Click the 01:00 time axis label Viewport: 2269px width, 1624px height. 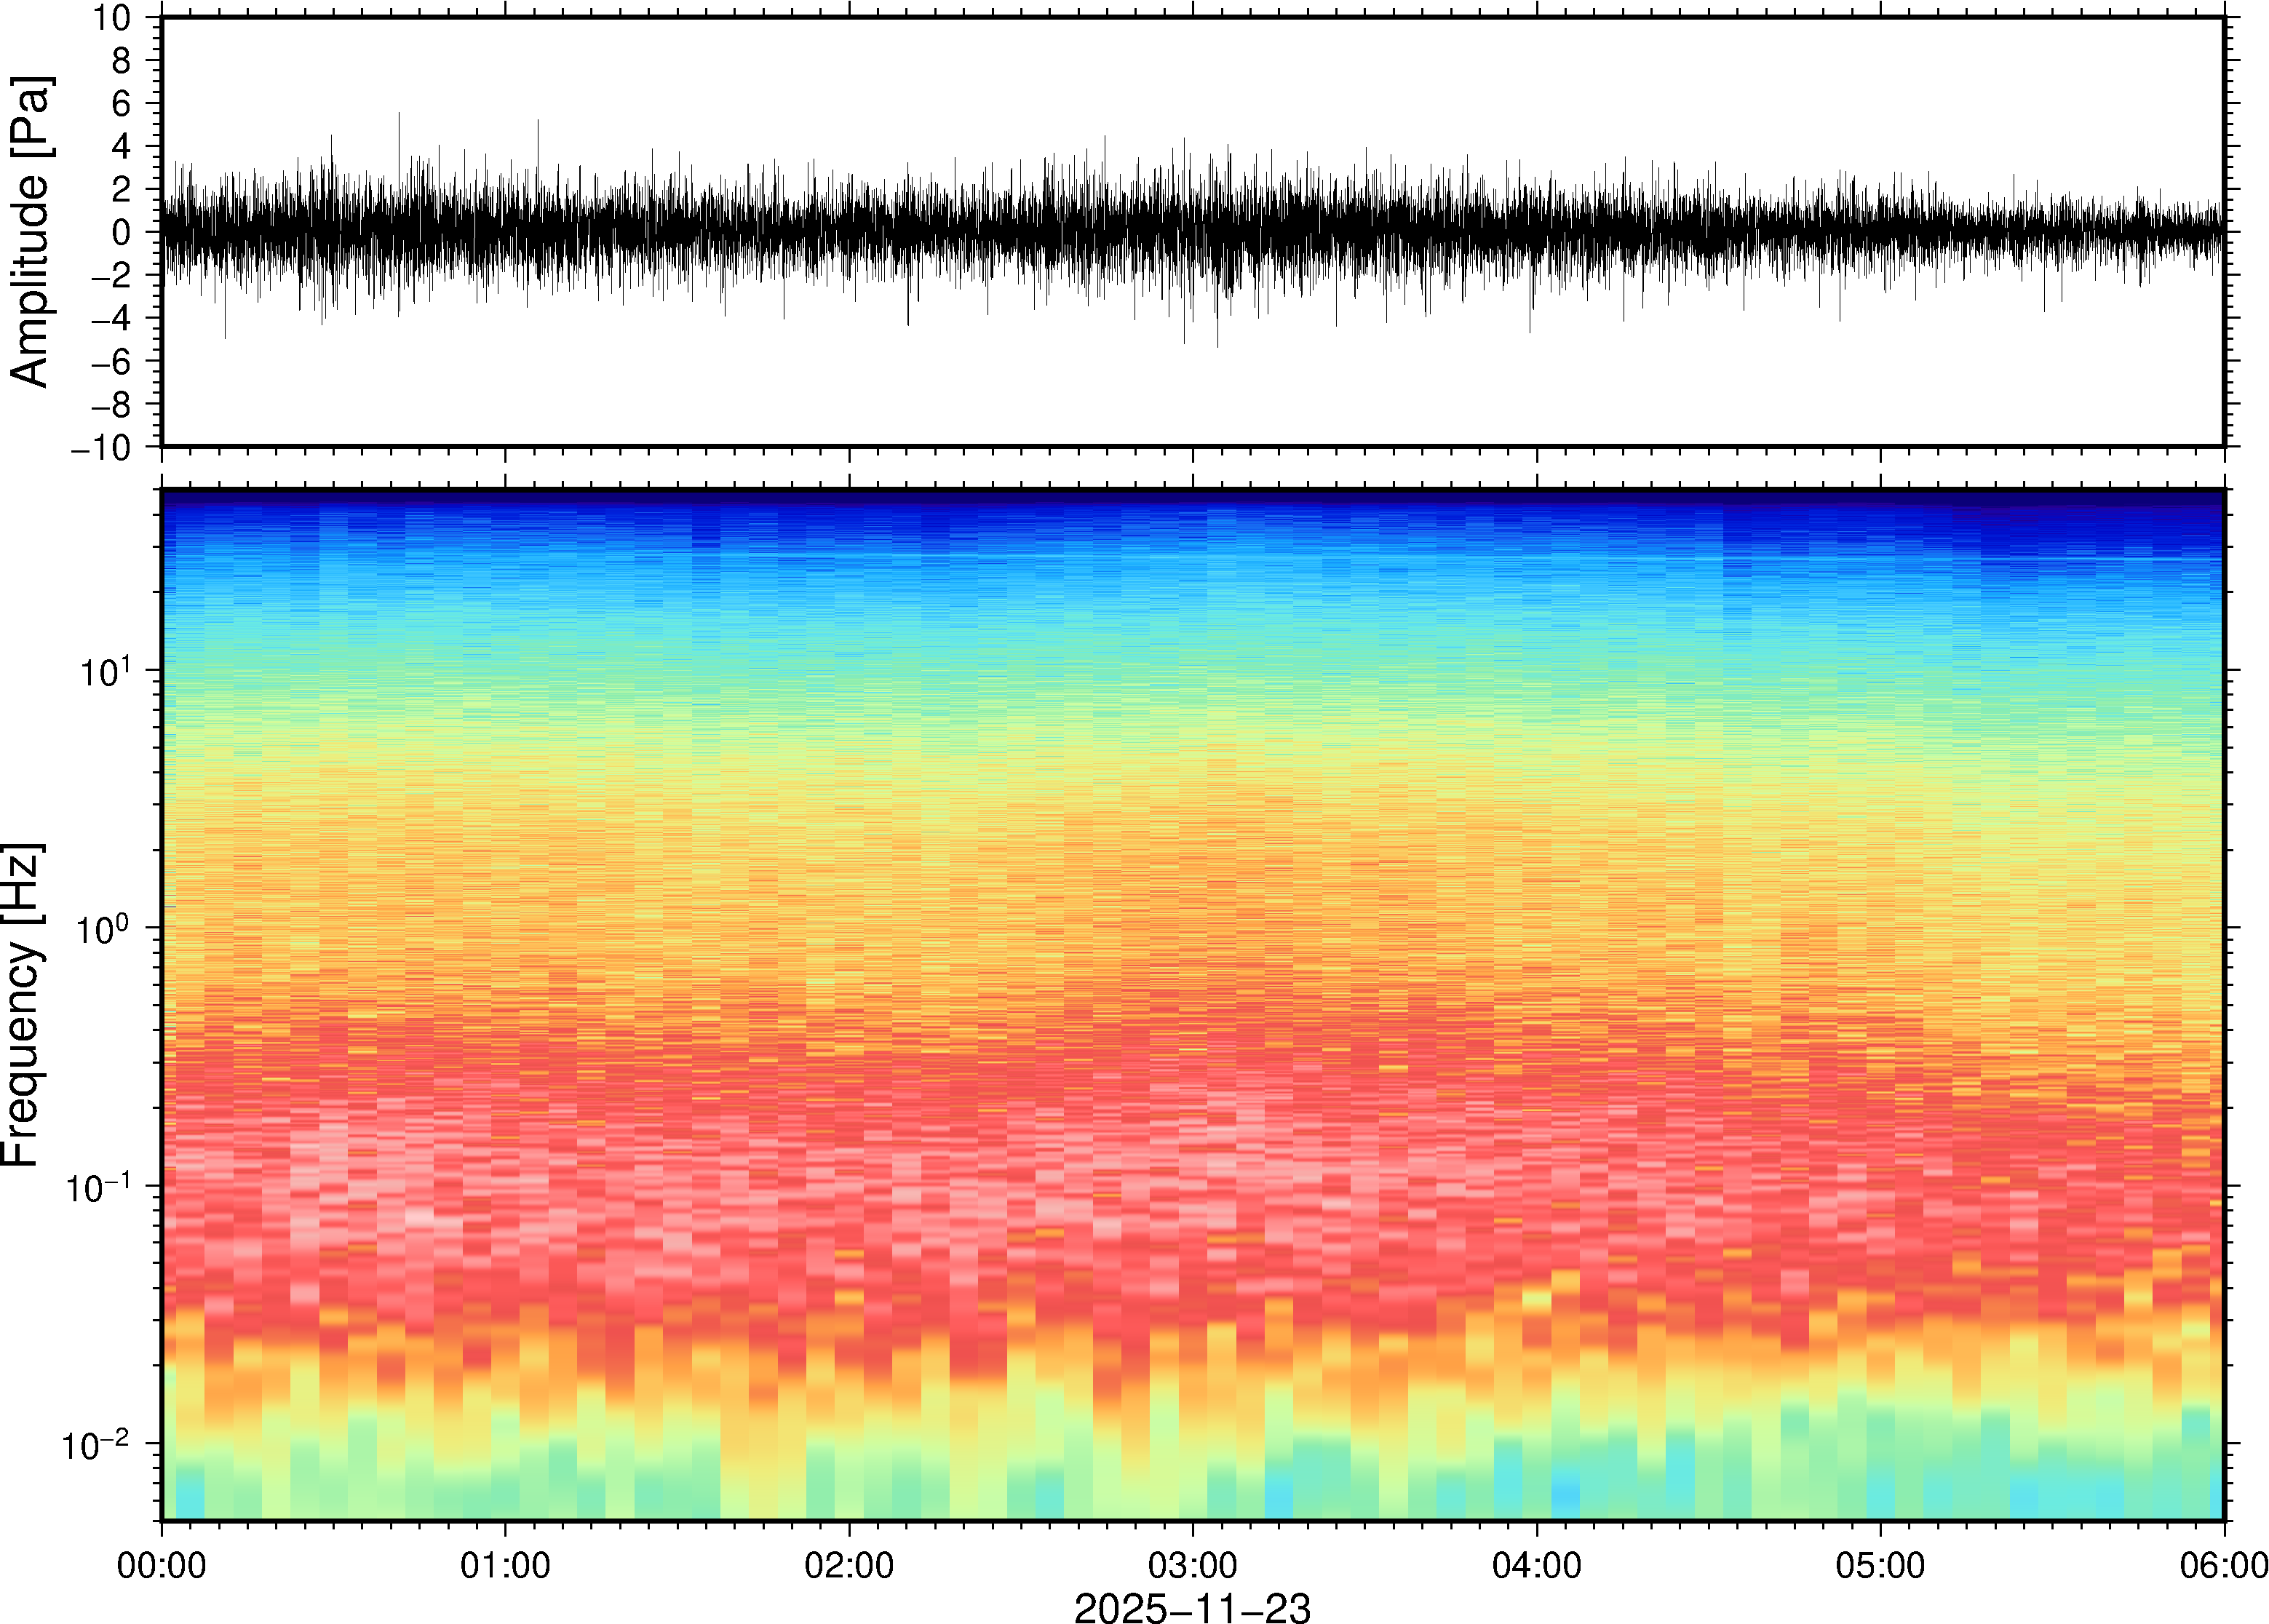[505, 1565]
